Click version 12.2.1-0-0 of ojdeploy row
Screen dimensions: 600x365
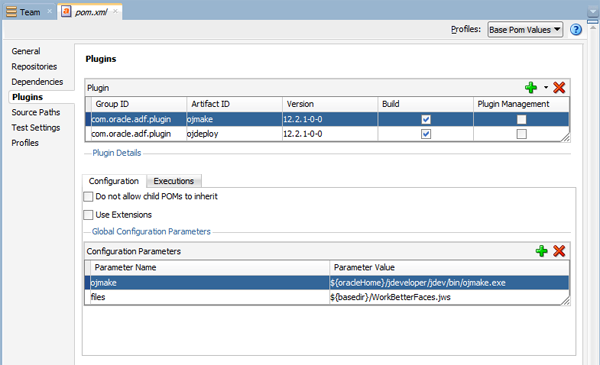click(x=330, y=134)
